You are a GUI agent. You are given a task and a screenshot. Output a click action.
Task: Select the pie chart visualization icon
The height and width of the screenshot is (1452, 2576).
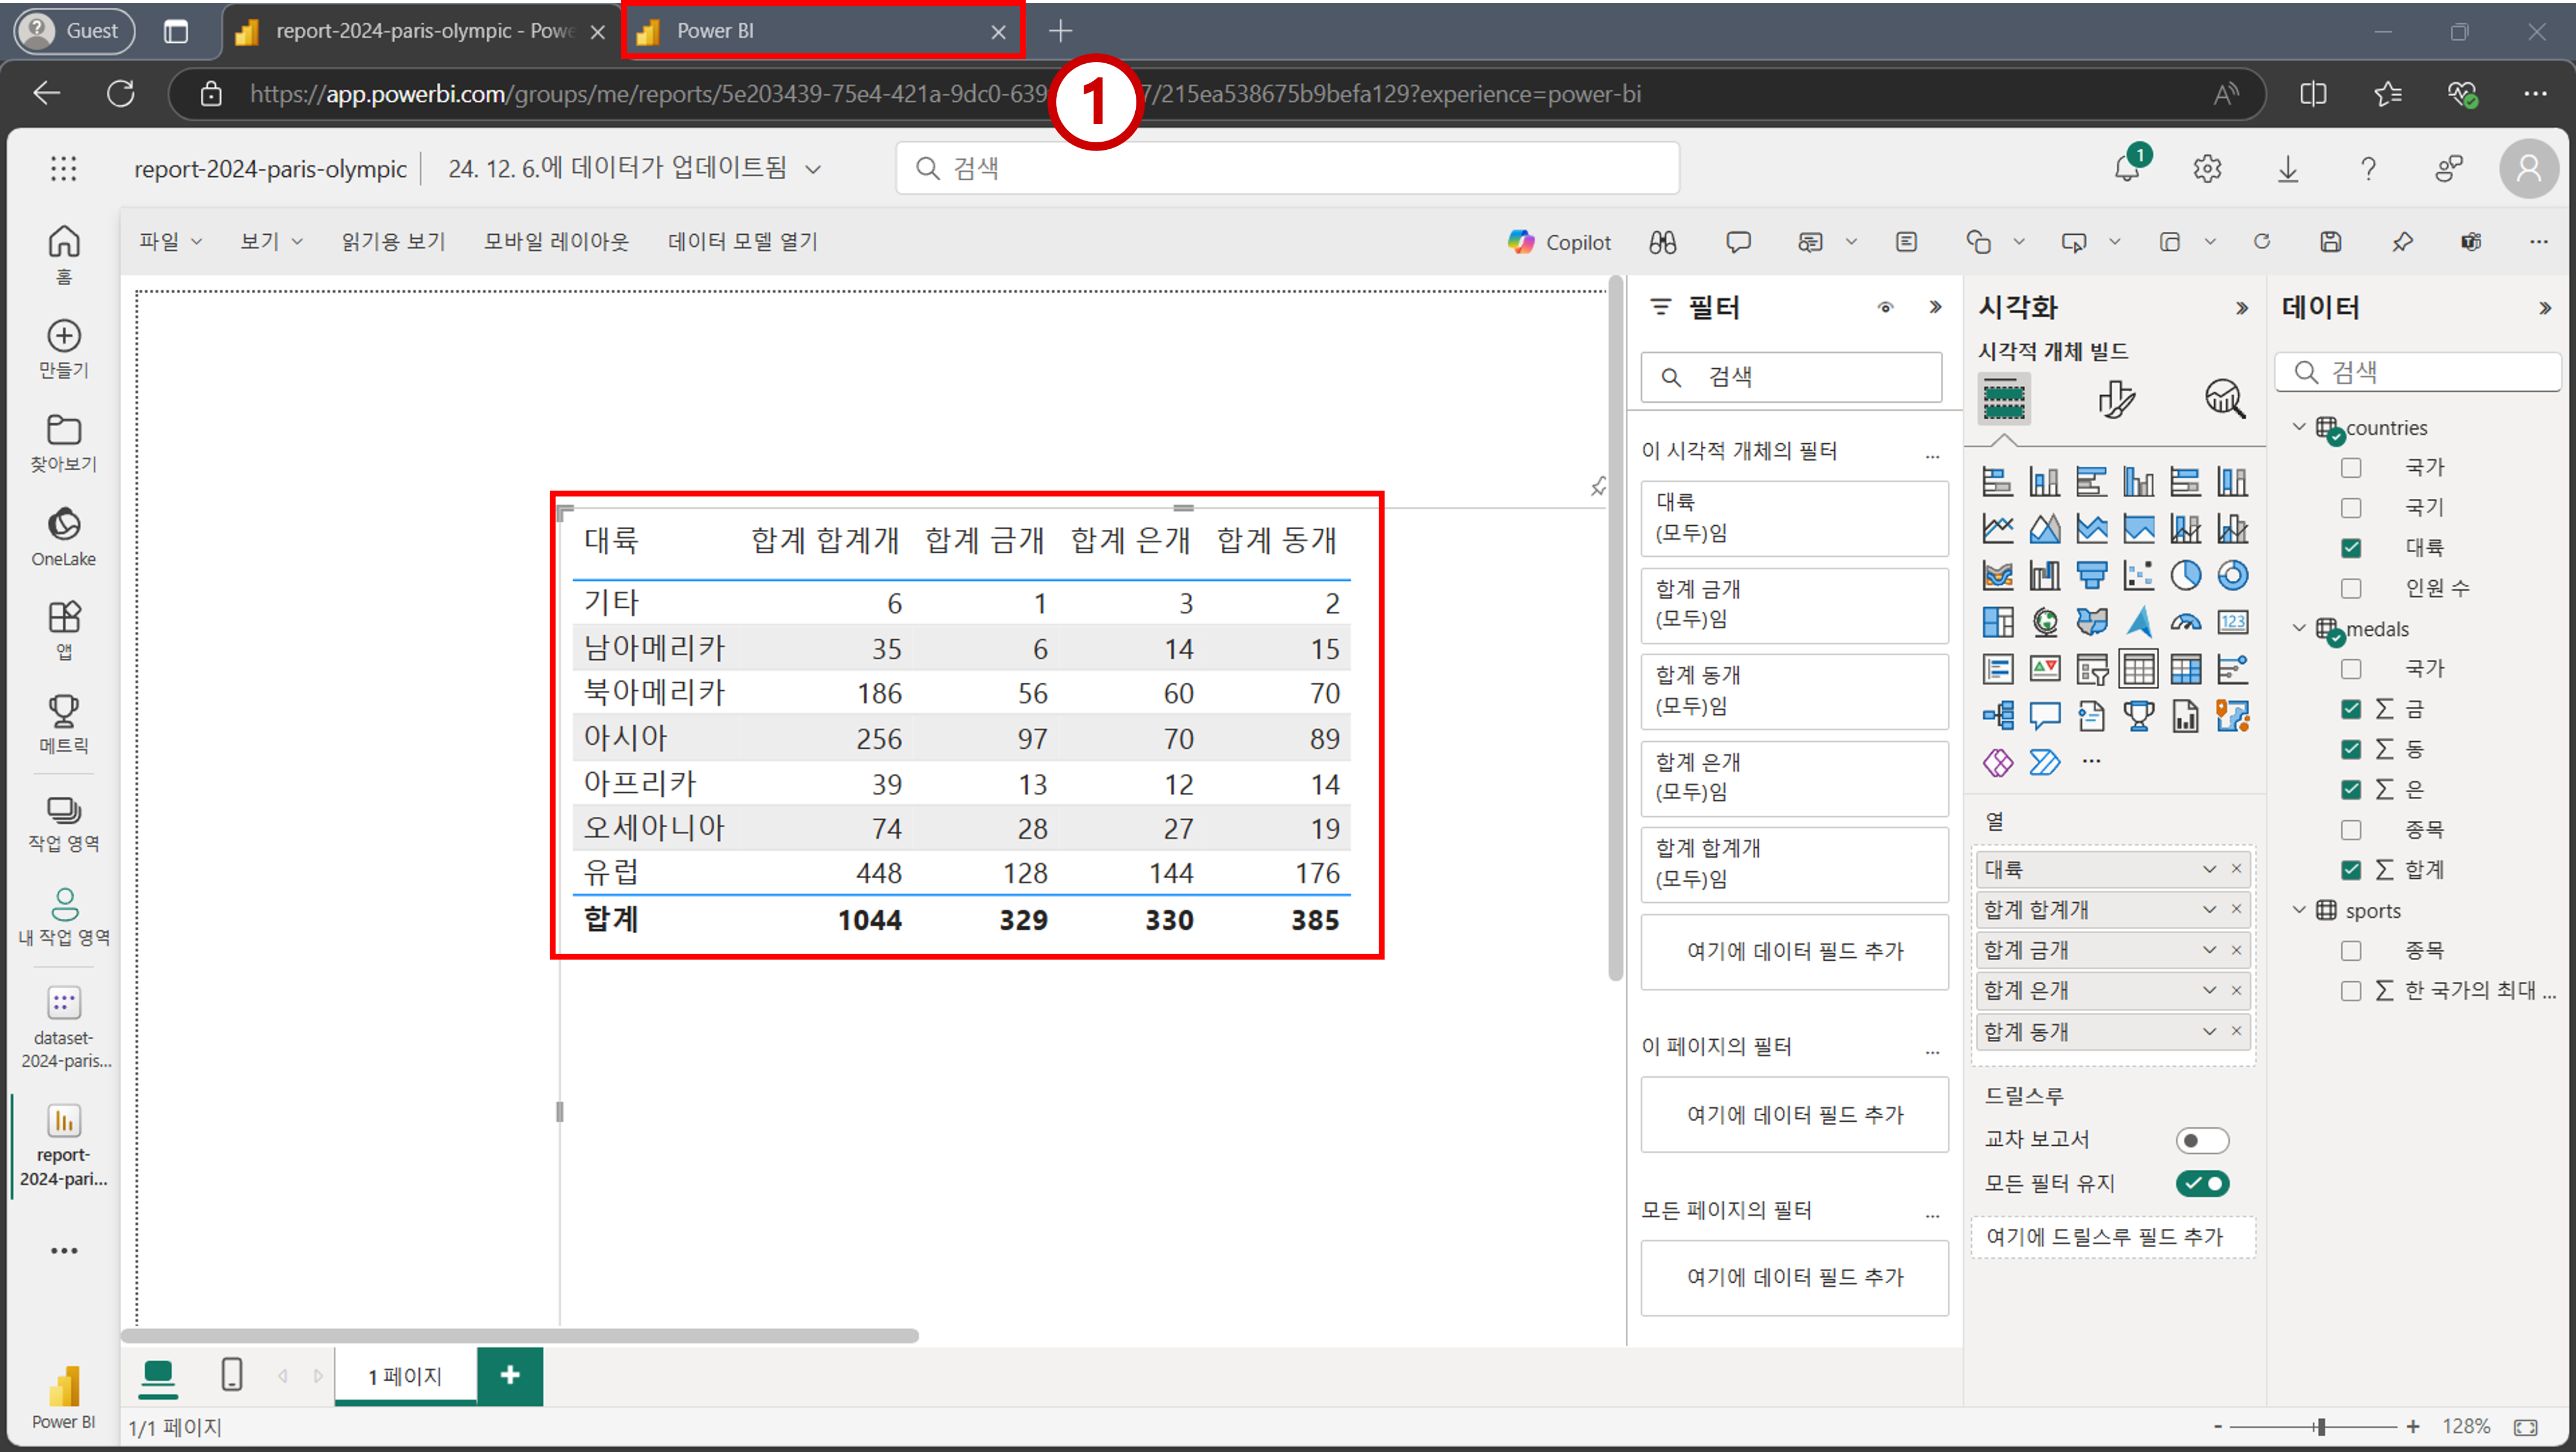tap(2185, 575)
